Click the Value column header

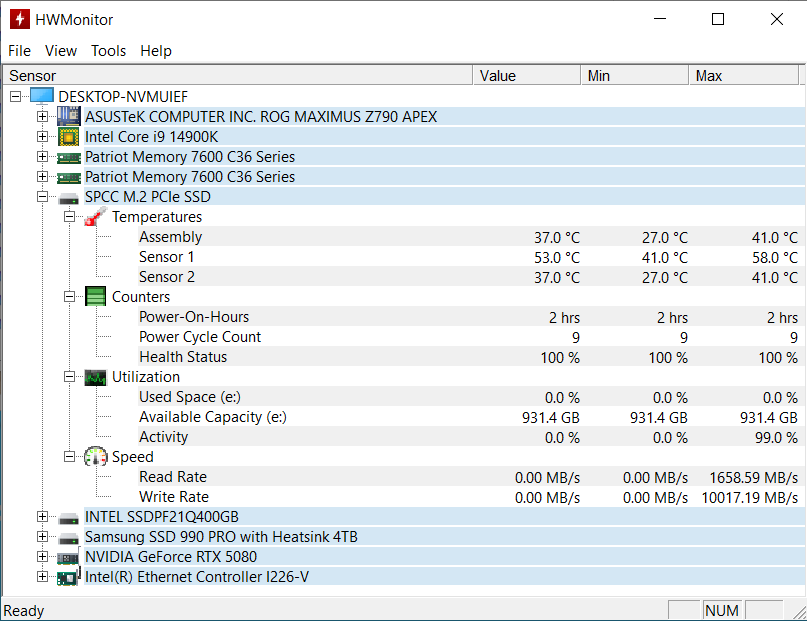click(527, 76)
